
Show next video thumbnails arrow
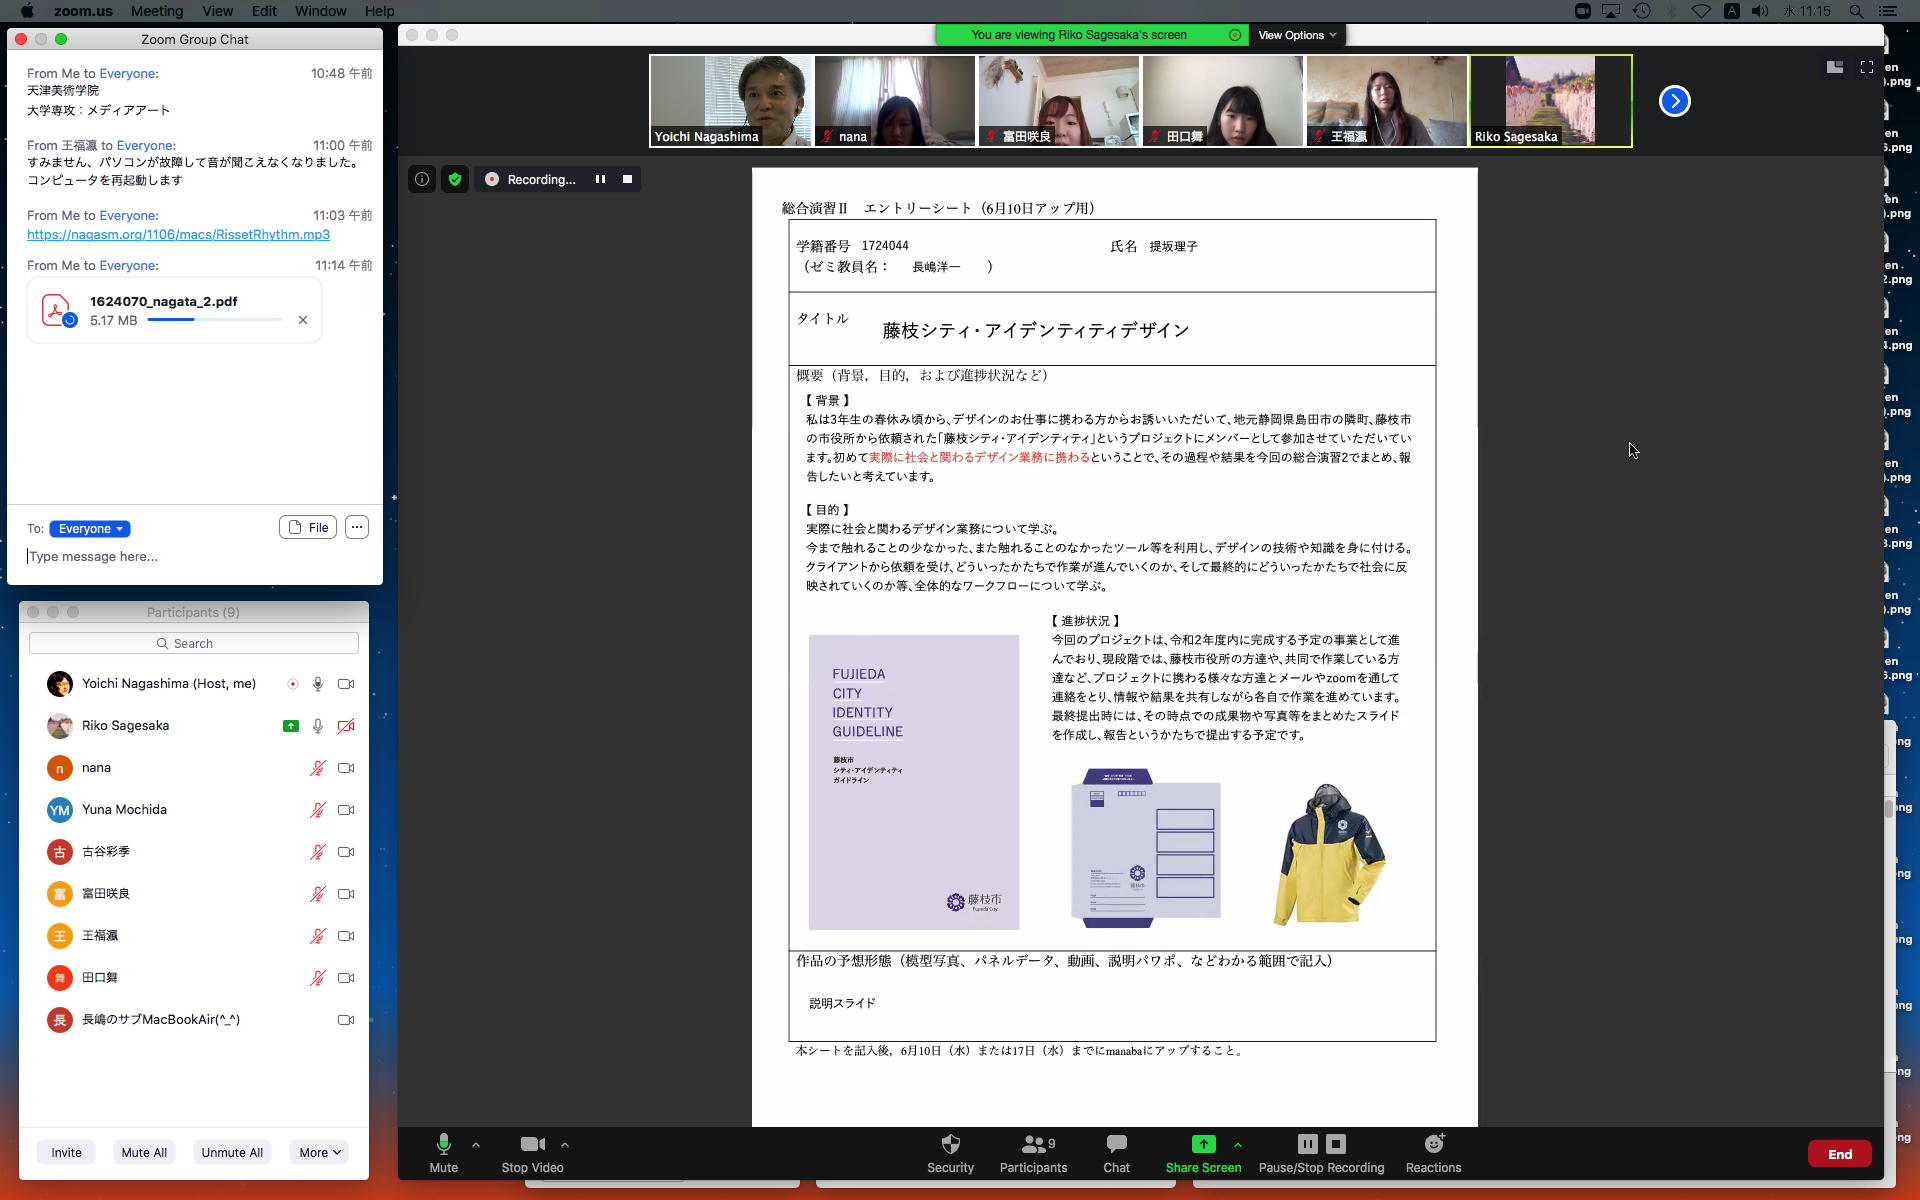pyautogui.click(x=1674, y=101)
